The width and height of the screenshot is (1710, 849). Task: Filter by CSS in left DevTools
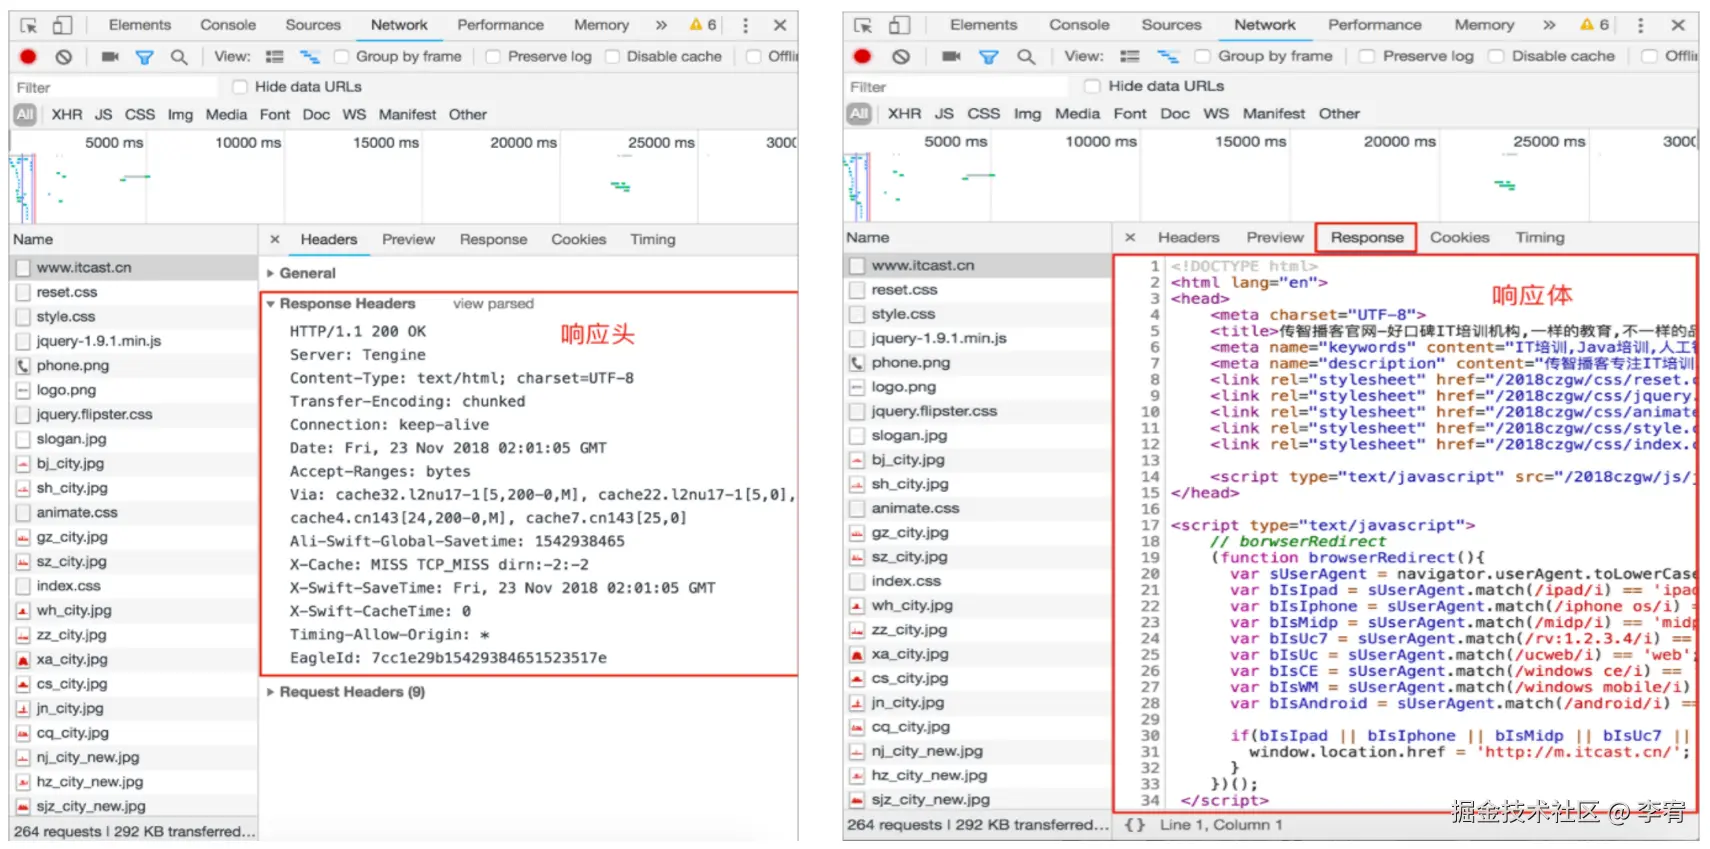pyautogui.click(x=140, y=115)
